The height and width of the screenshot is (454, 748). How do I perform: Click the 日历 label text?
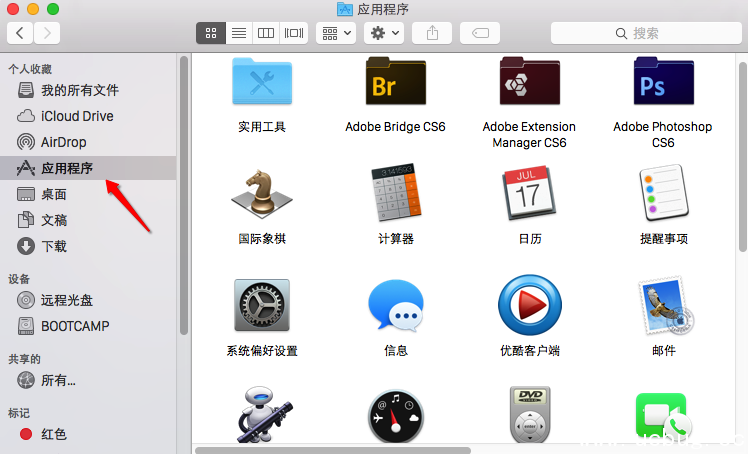coord(530,238)
